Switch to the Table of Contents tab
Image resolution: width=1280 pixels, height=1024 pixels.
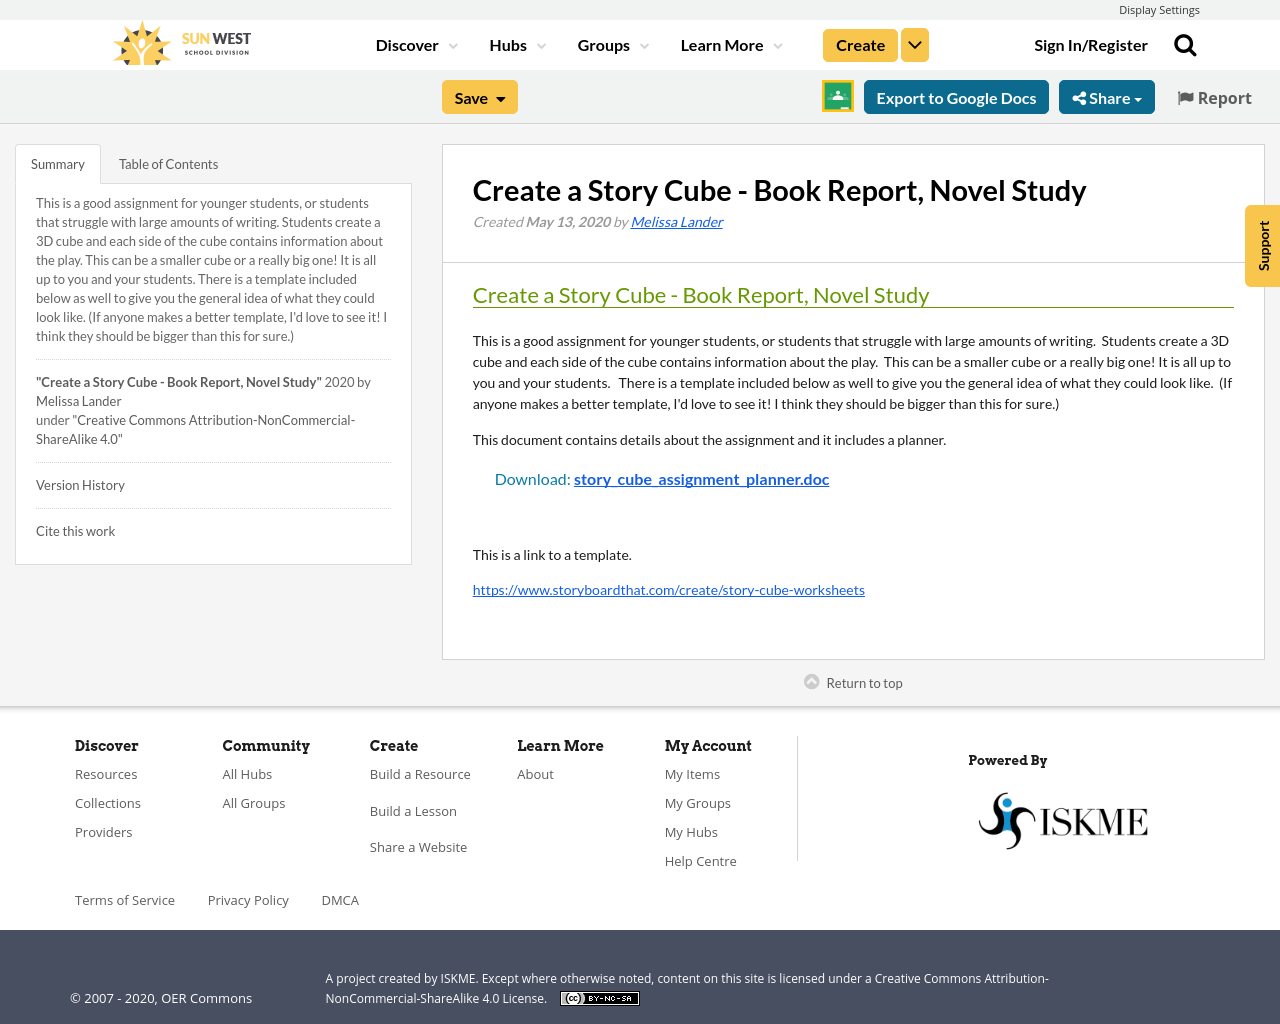click(x=168, y=163)
